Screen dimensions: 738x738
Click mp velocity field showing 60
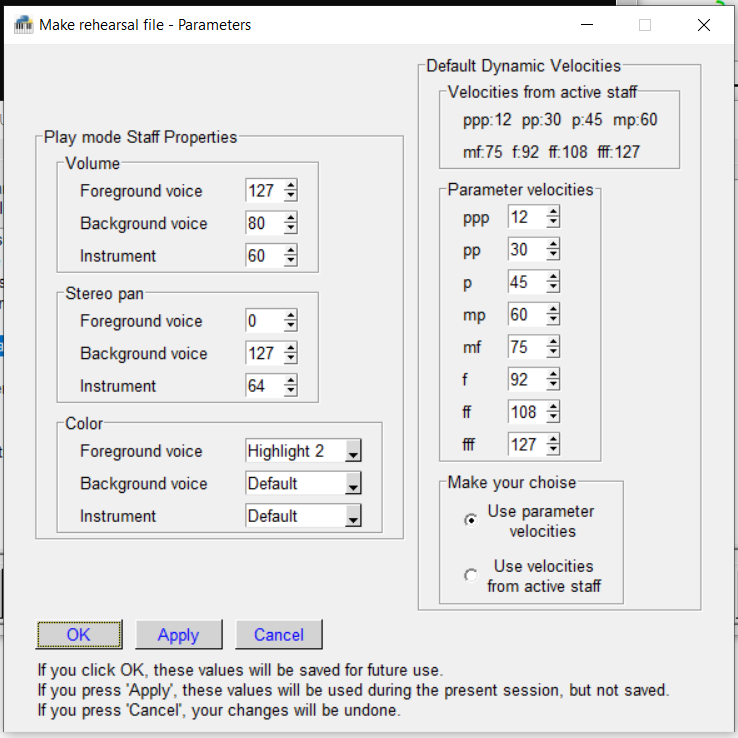point(528,314)
